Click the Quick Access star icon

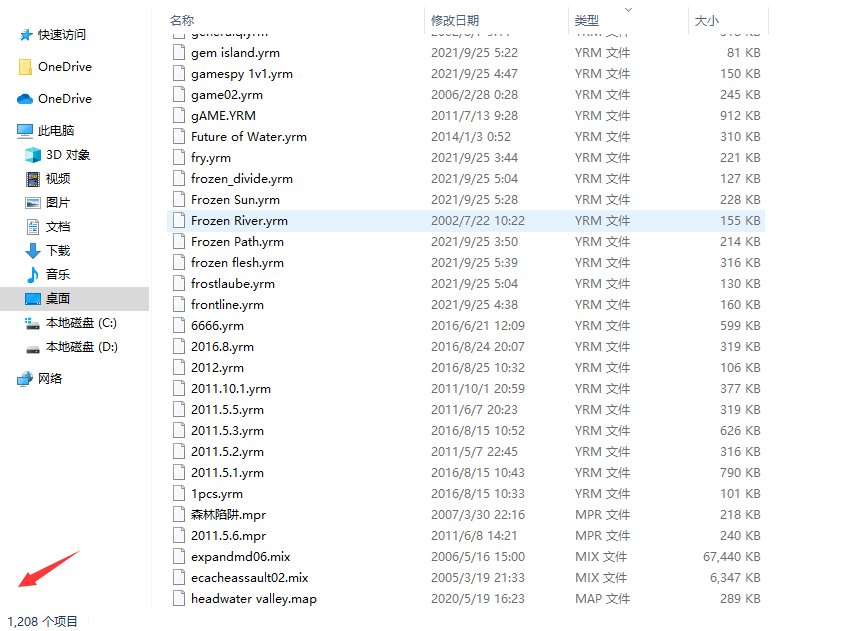[25, 35]
